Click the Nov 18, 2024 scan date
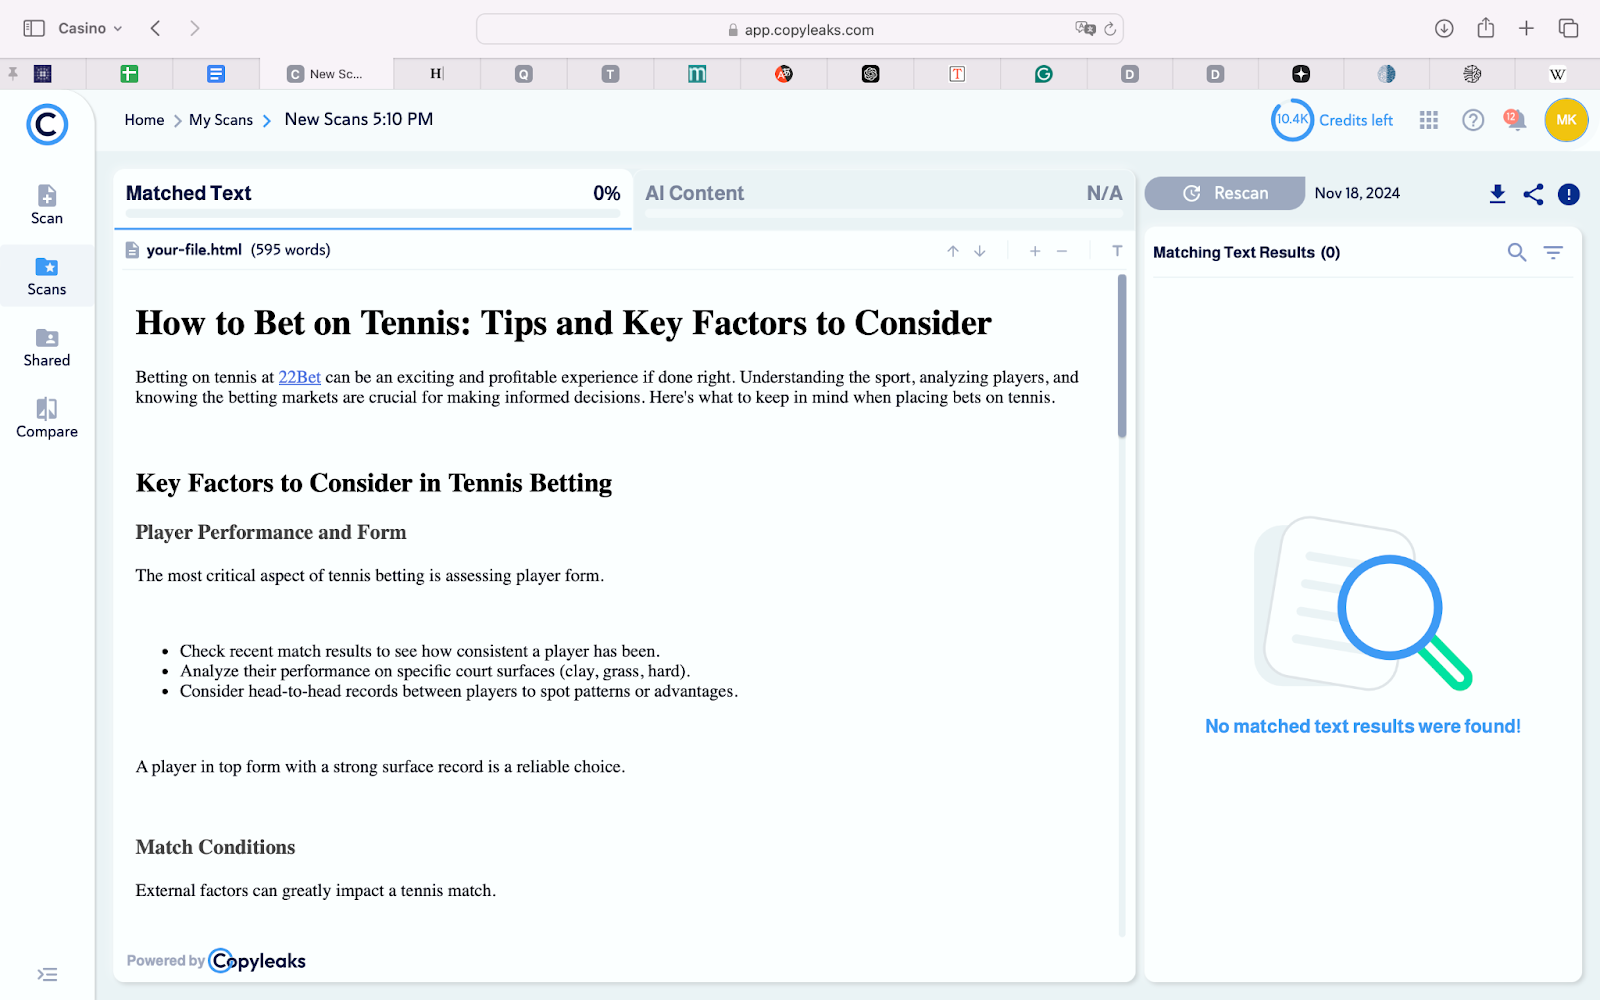 click(x=1357, y=193)
